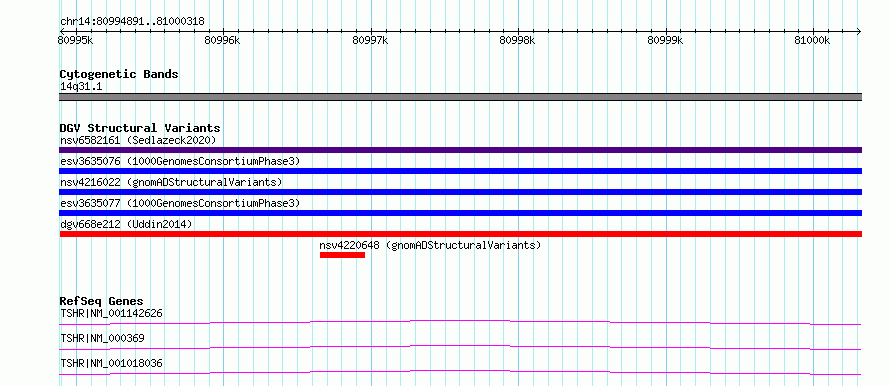Select the grey 14q31.1 cytogenetic band bar
The width and height of the screenshot is (890, 386).
460,97
